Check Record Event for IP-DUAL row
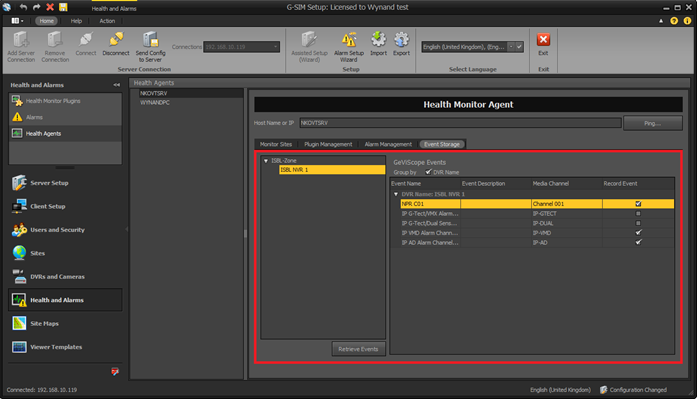697x399 pixels. (x=638, y=223)
